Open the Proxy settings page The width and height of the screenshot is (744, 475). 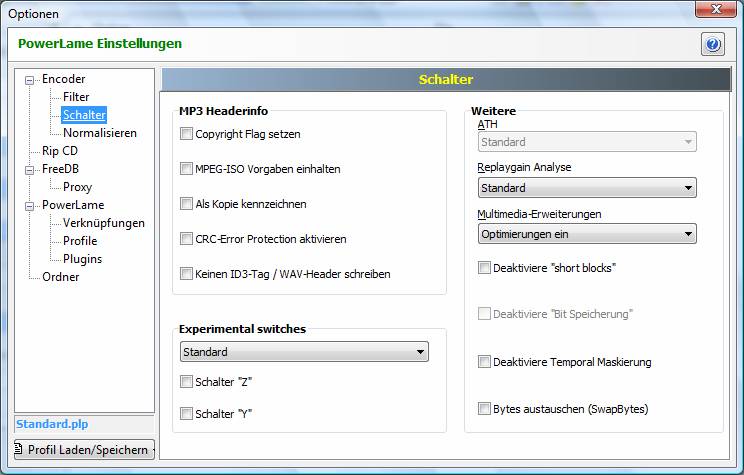pos(77,187)
